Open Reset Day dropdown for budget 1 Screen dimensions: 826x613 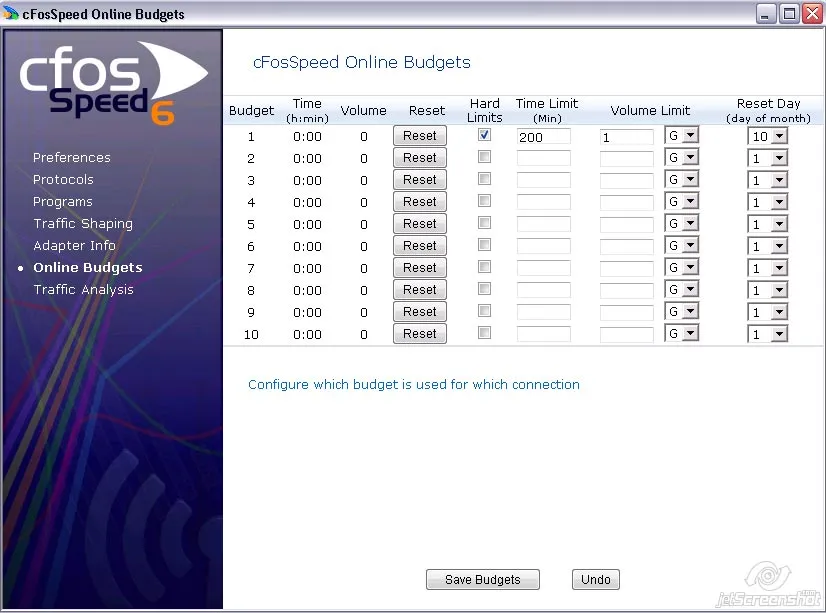click(768, 136)
